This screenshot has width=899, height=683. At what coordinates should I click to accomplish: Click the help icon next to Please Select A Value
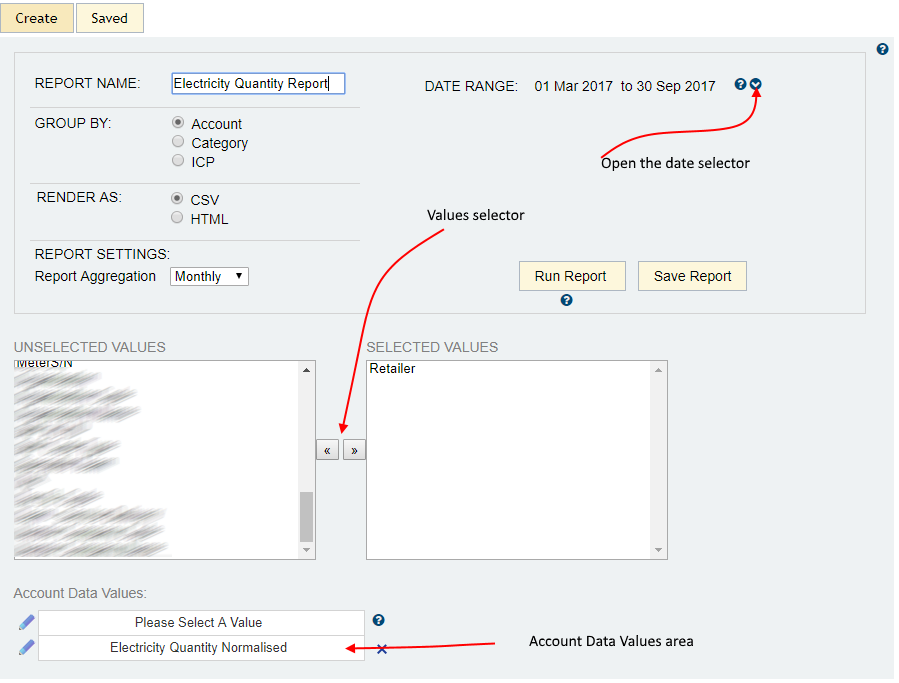(x=379, y=621)
